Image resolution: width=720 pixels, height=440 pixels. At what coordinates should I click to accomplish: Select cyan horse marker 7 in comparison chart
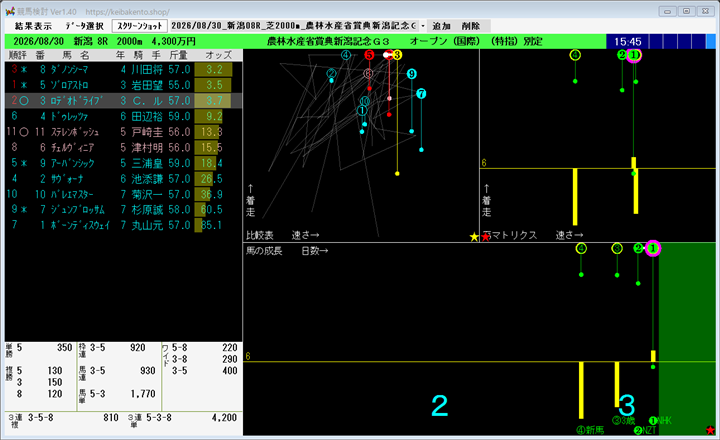pos(421,94)
